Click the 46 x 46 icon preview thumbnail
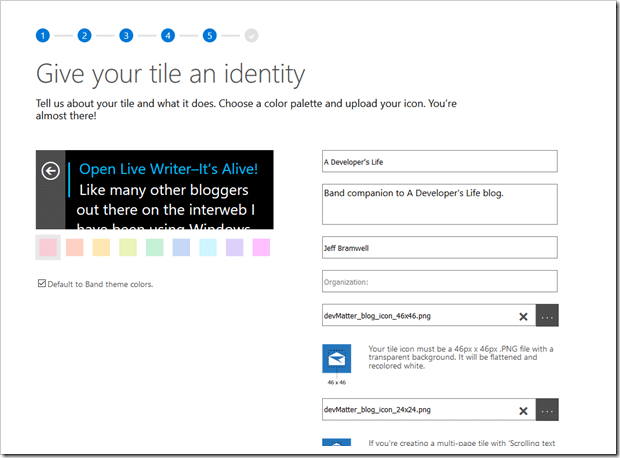The image size is (620, 458). point(336,359)
